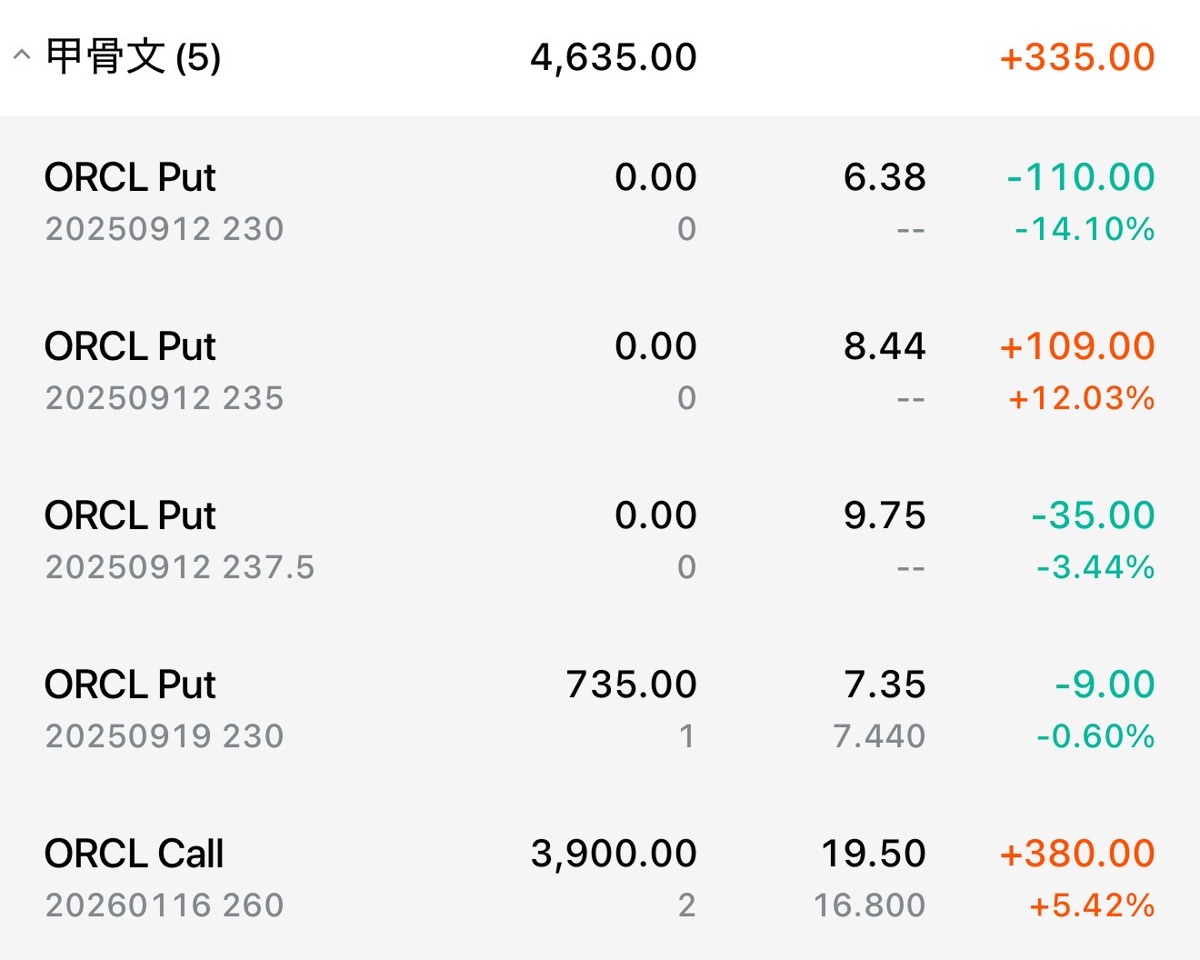The height and width of the screenshot is (960, 1200).
Task: Open ORCL Put 20250912 237.5 position
Action: pyautogui.click(x=600, y=540)
